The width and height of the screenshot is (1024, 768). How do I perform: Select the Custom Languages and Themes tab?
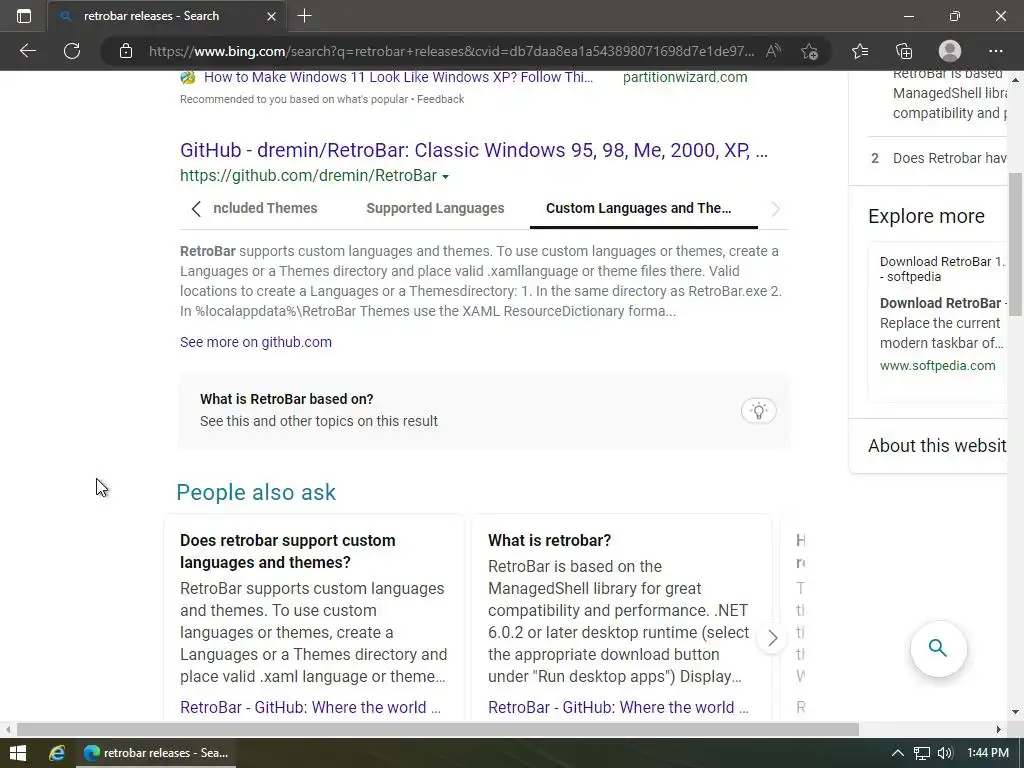639,208
